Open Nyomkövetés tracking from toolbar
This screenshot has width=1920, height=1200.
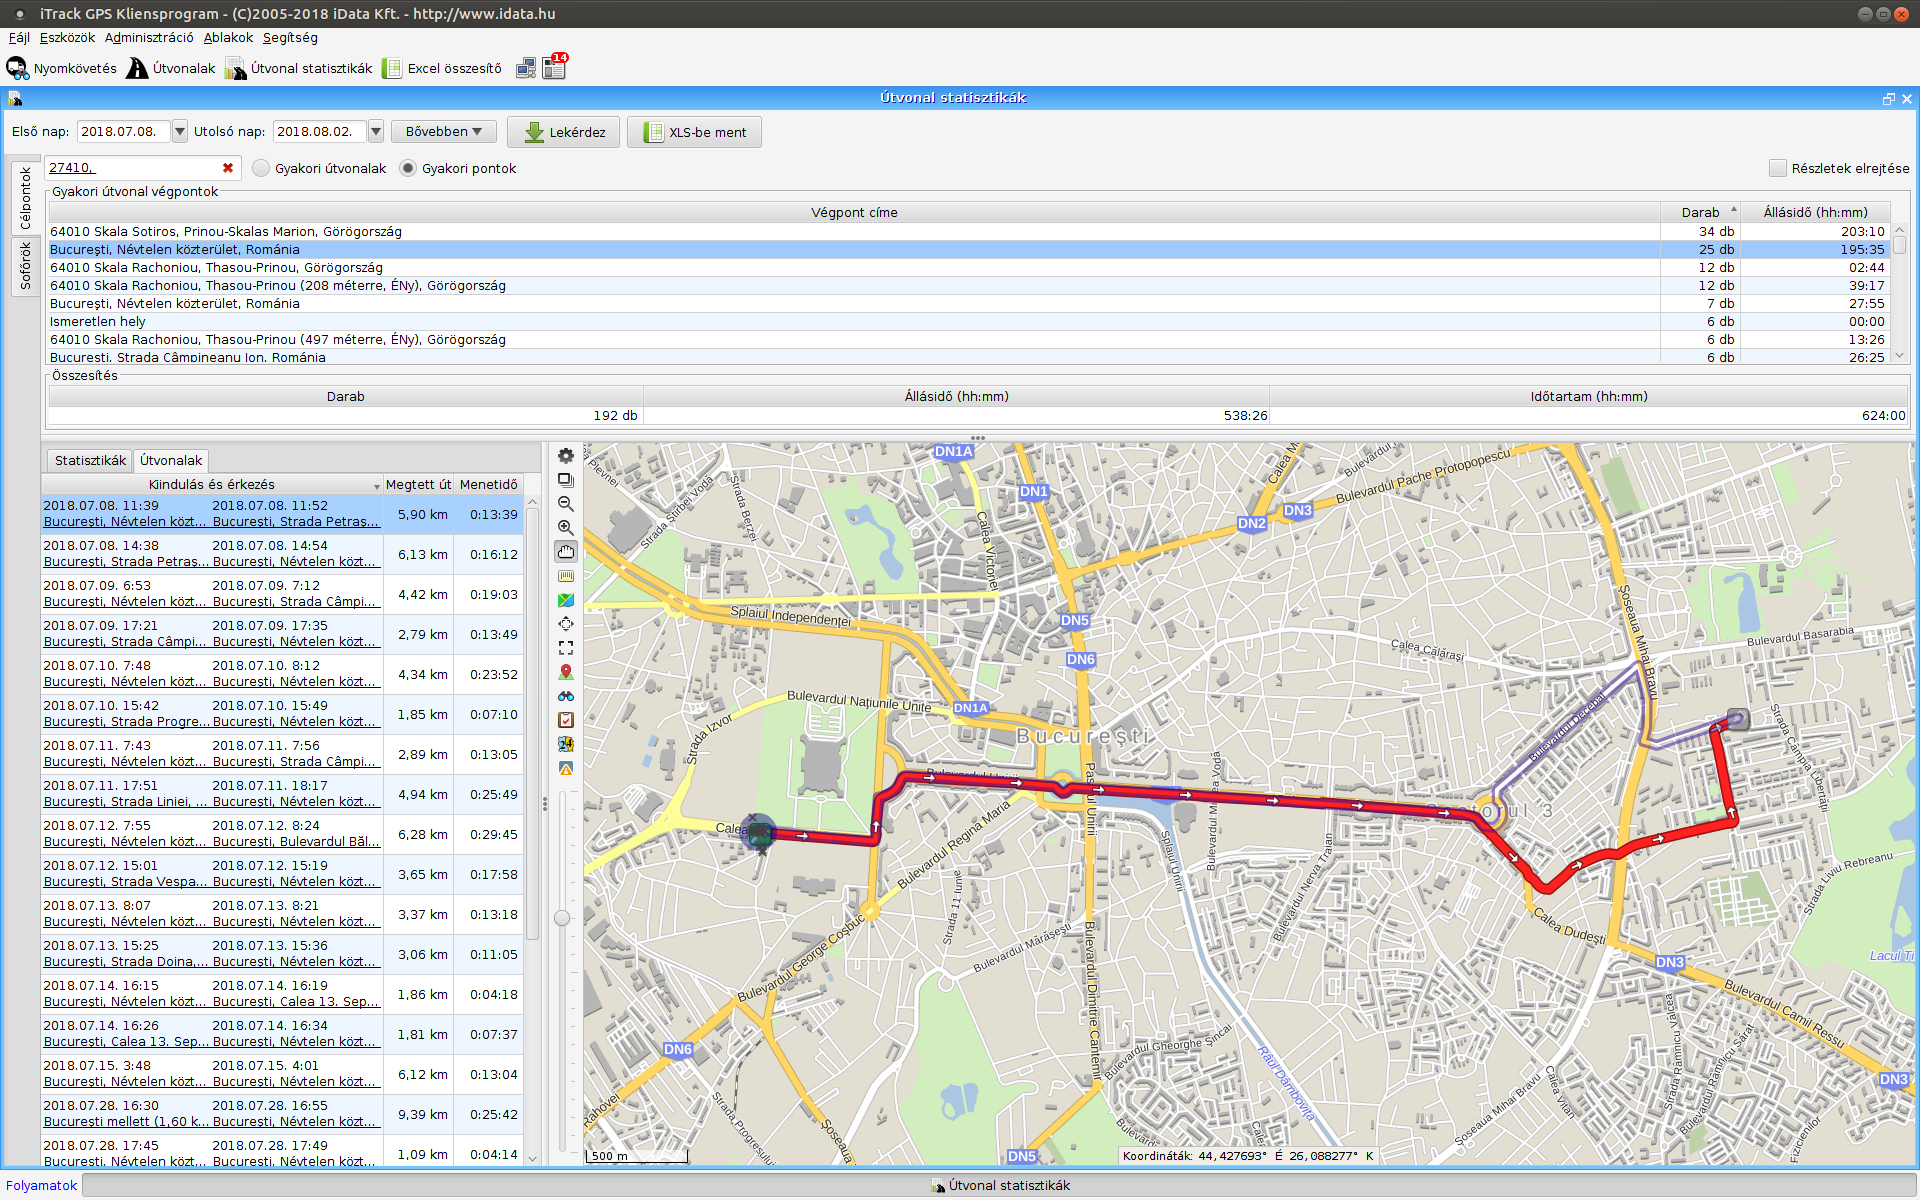tap(62, 68)
